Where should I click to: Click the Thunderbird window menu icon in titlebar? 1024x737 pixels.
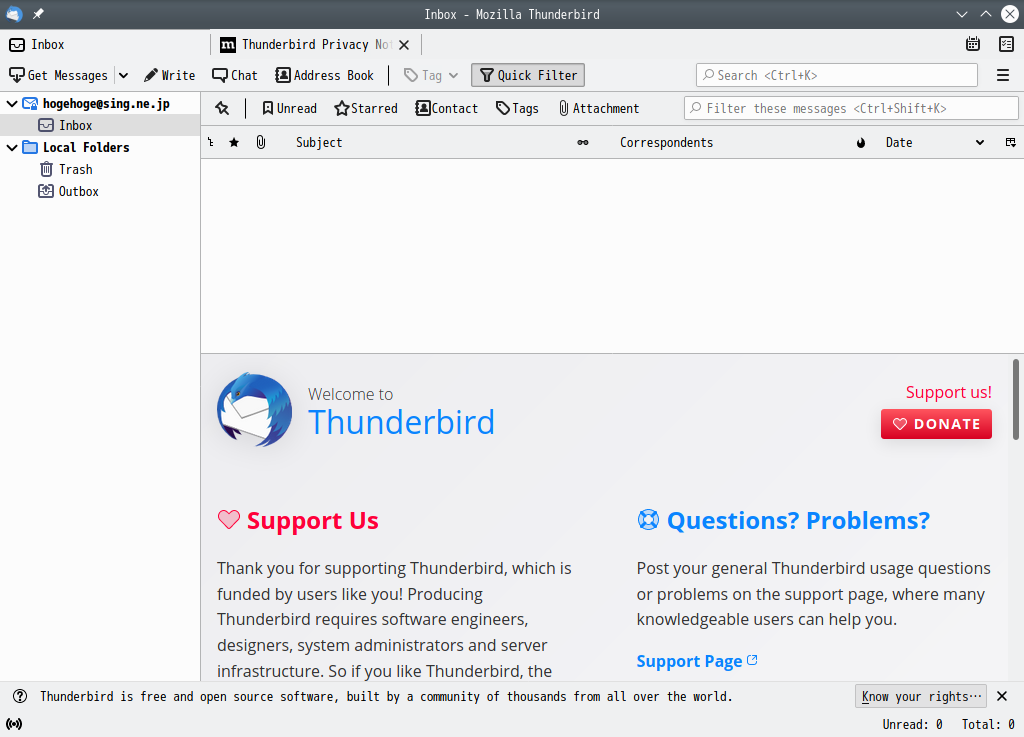click(x=14, y=14)
